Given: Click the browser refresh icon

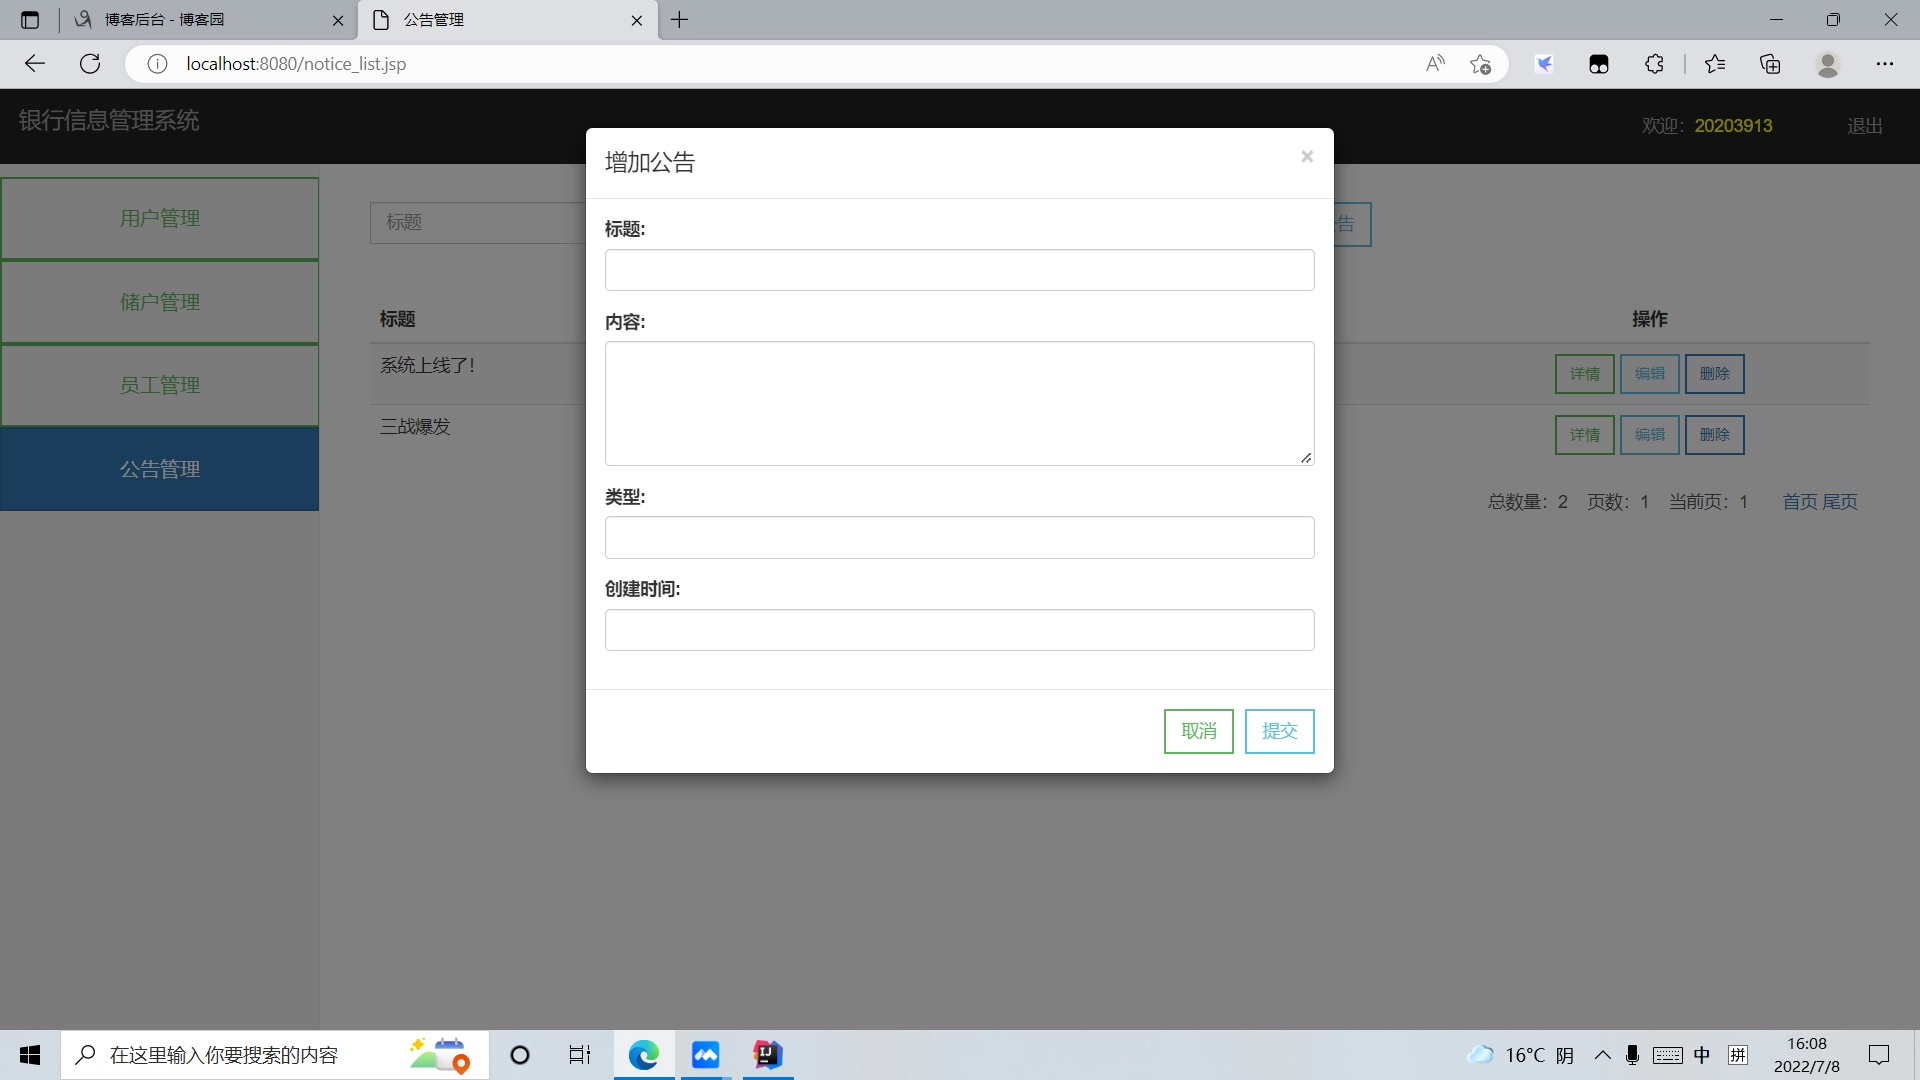Looking at the screenshot, I should click(x=90, y=64).
